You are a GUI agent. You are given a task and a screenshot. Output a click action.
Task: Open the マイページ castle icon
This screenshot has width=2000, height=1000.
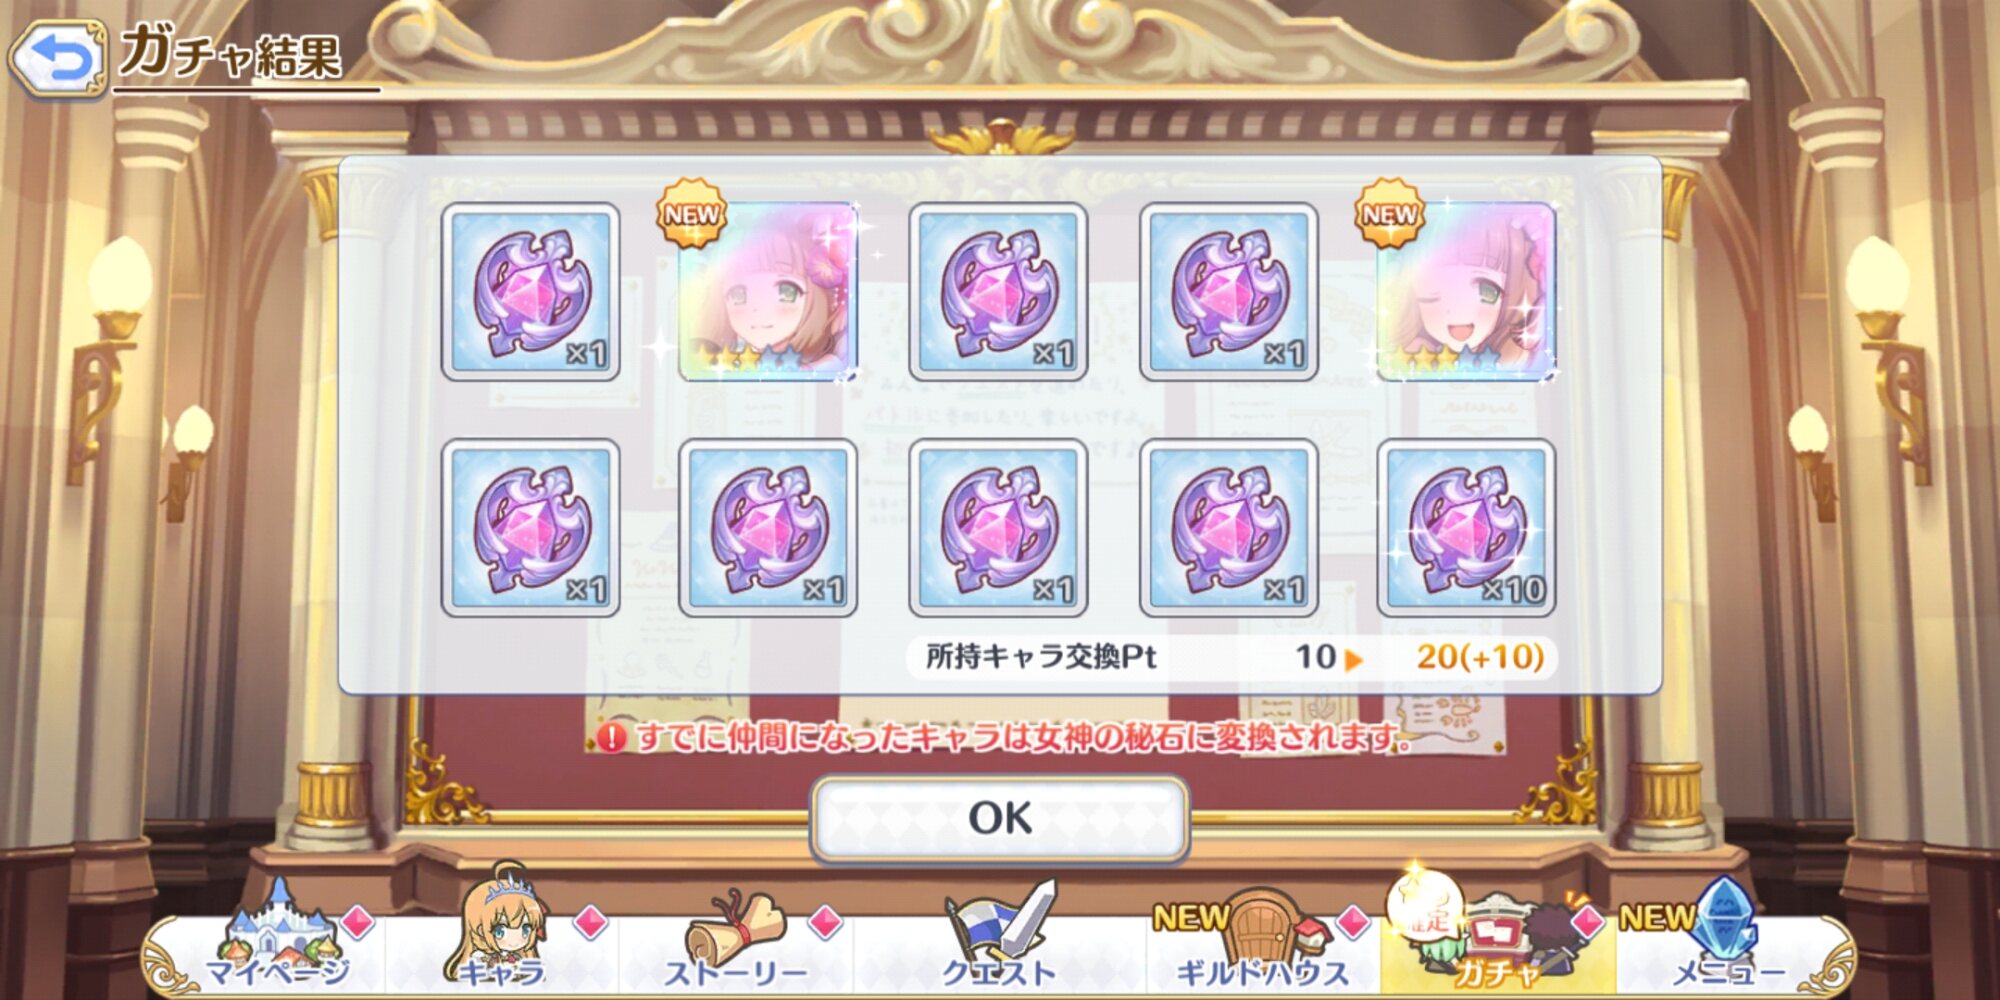click(x=277, y=937)
